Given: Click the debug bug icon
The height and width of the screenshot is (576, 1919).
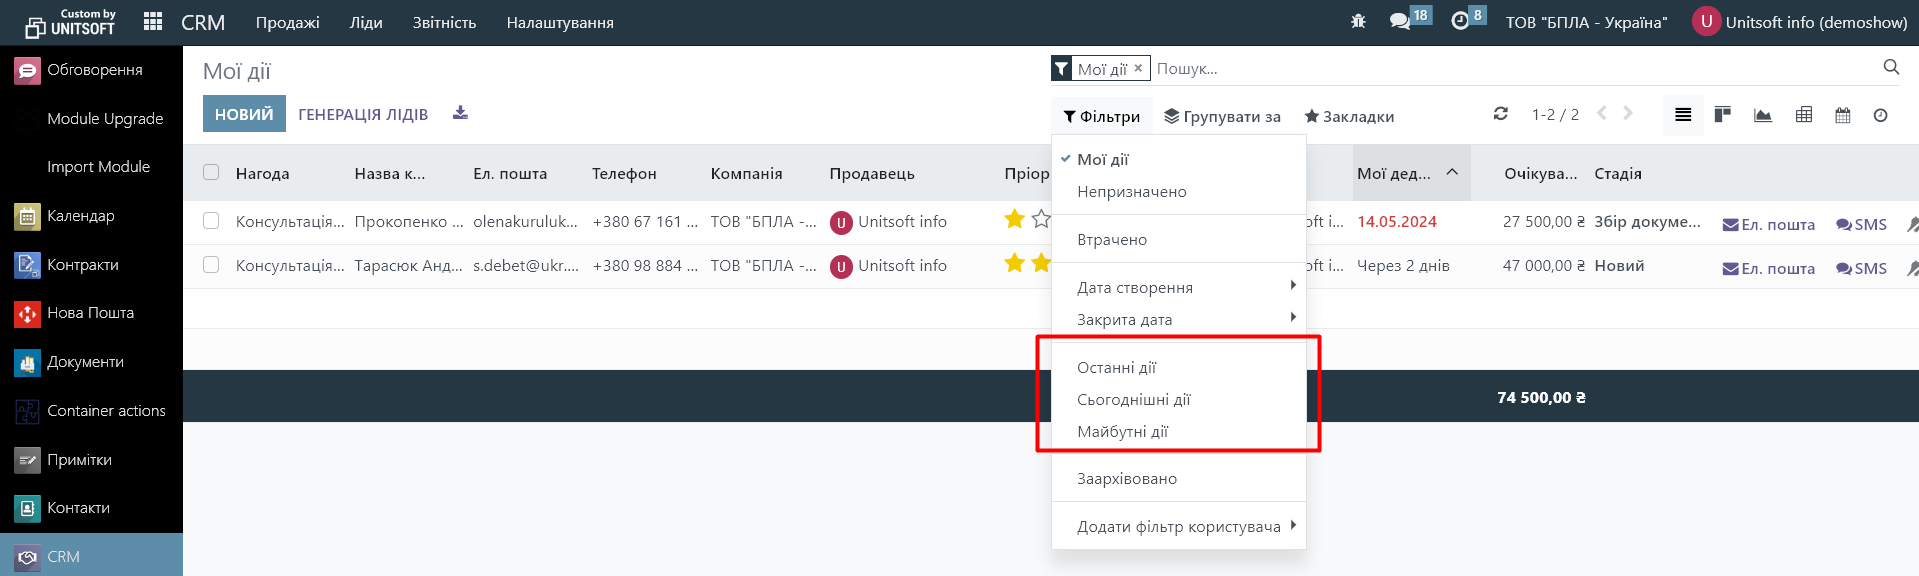Looking at the screenshot, I should pos(1358,21).
